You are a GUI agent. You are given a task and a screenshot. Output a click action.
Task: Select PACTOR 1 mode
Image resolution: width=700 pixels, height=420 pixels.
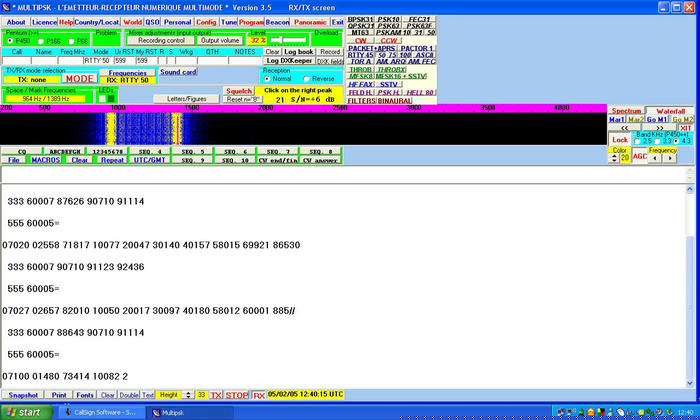pos(417,48)
